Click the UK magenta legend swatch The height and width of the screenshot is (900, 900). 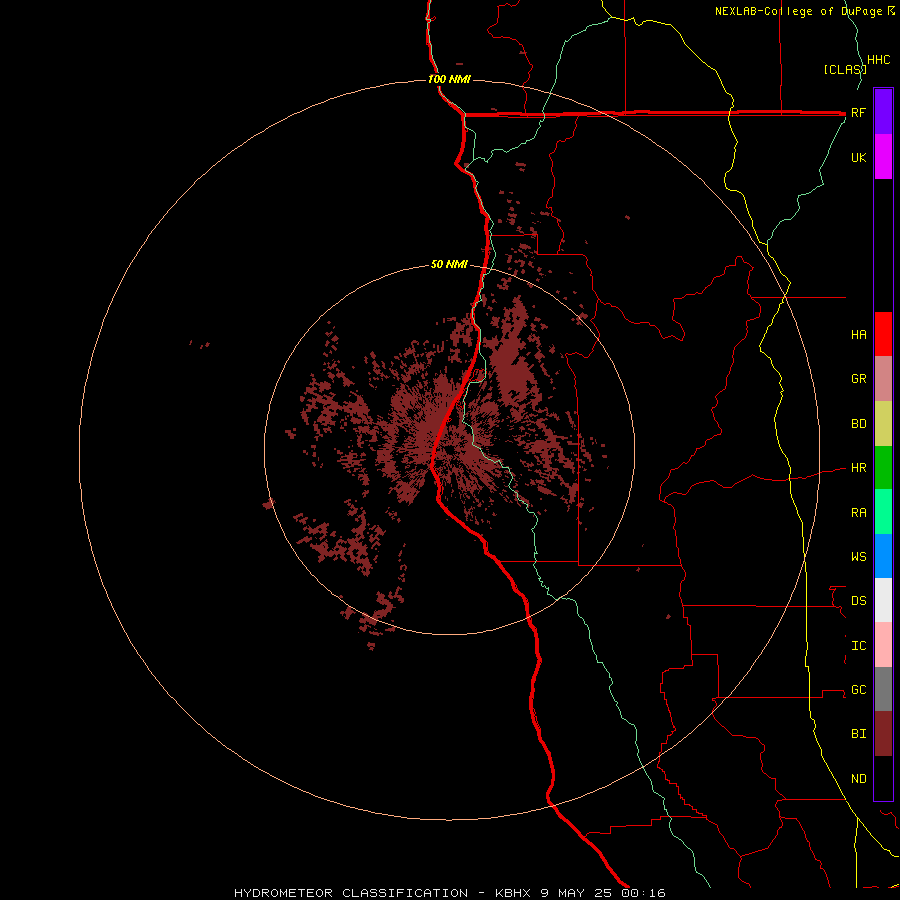(x=883, y=157)
